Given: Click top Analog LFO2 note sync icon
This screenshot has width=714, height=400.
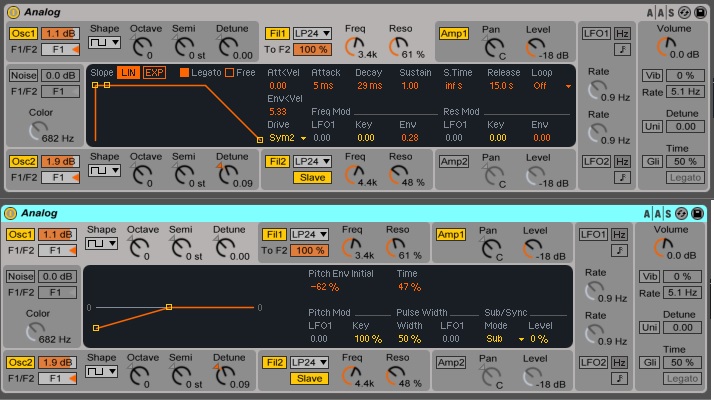Looking at the screenshot, I should pyautogui.click(x=622, y=177).
